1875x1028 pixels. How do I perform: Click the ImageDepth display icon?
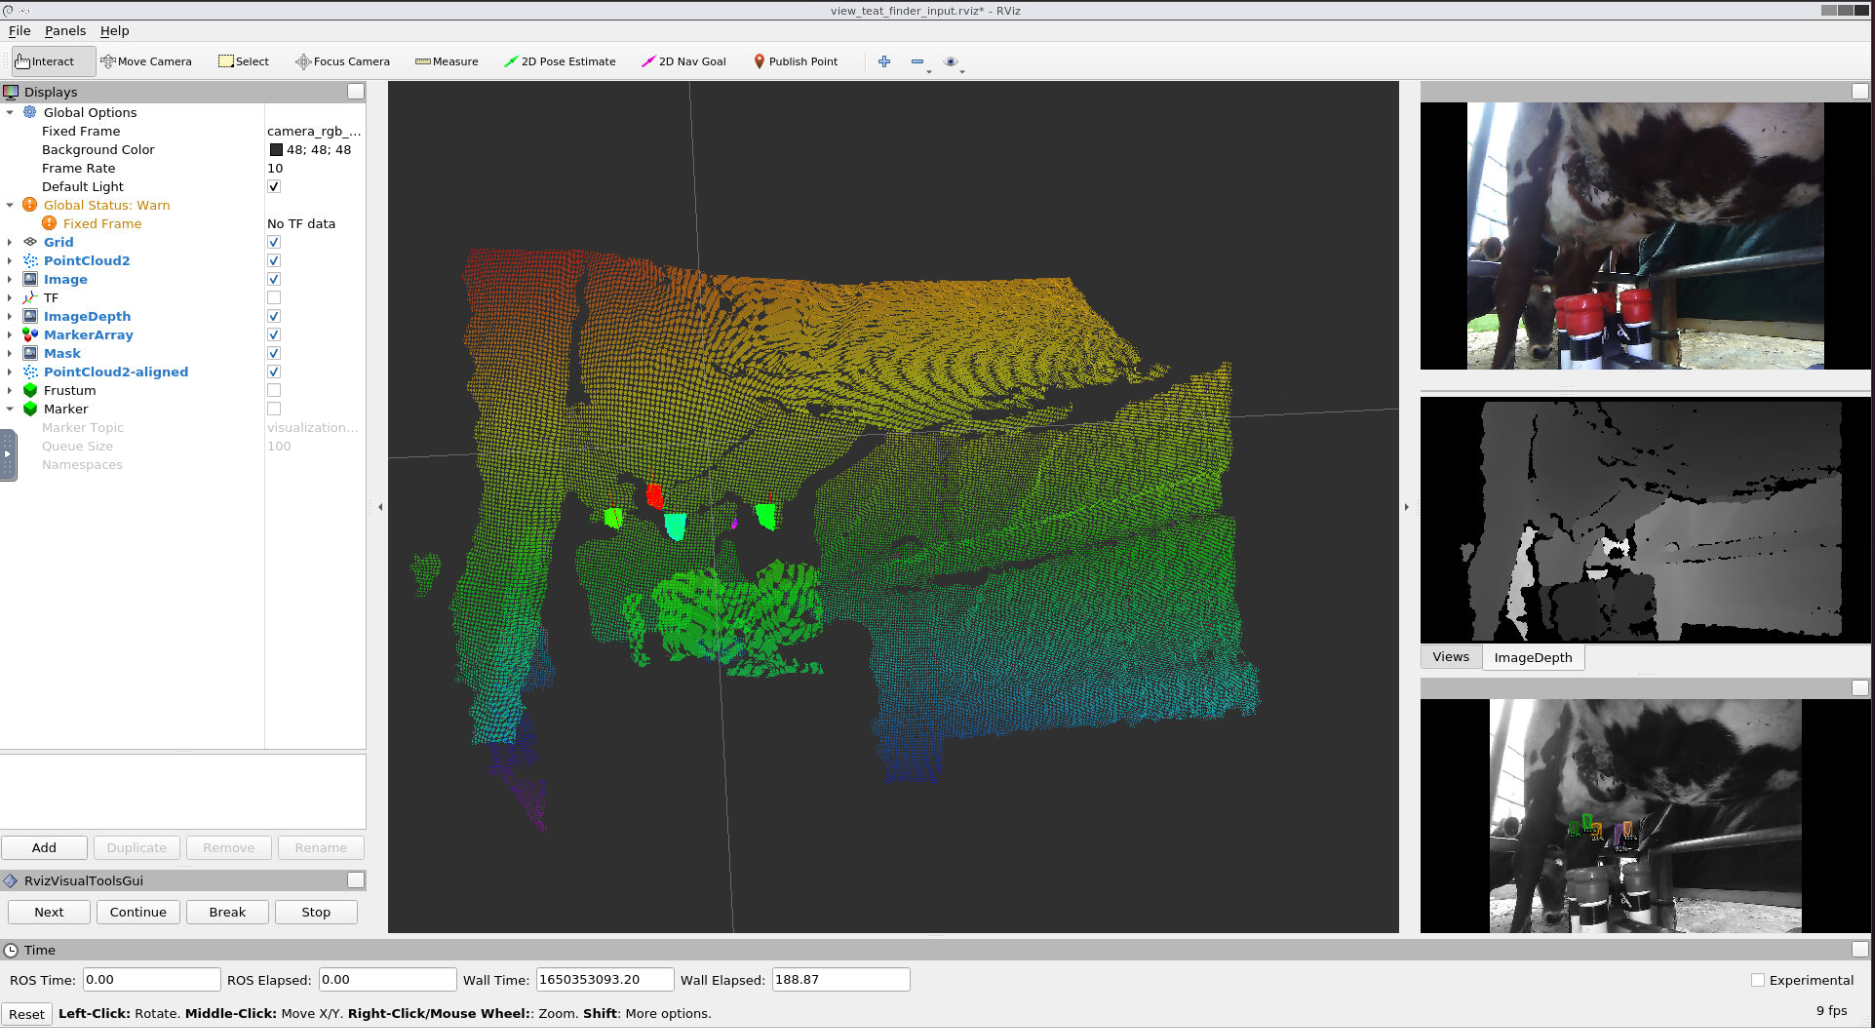click(x=30, y=316)
